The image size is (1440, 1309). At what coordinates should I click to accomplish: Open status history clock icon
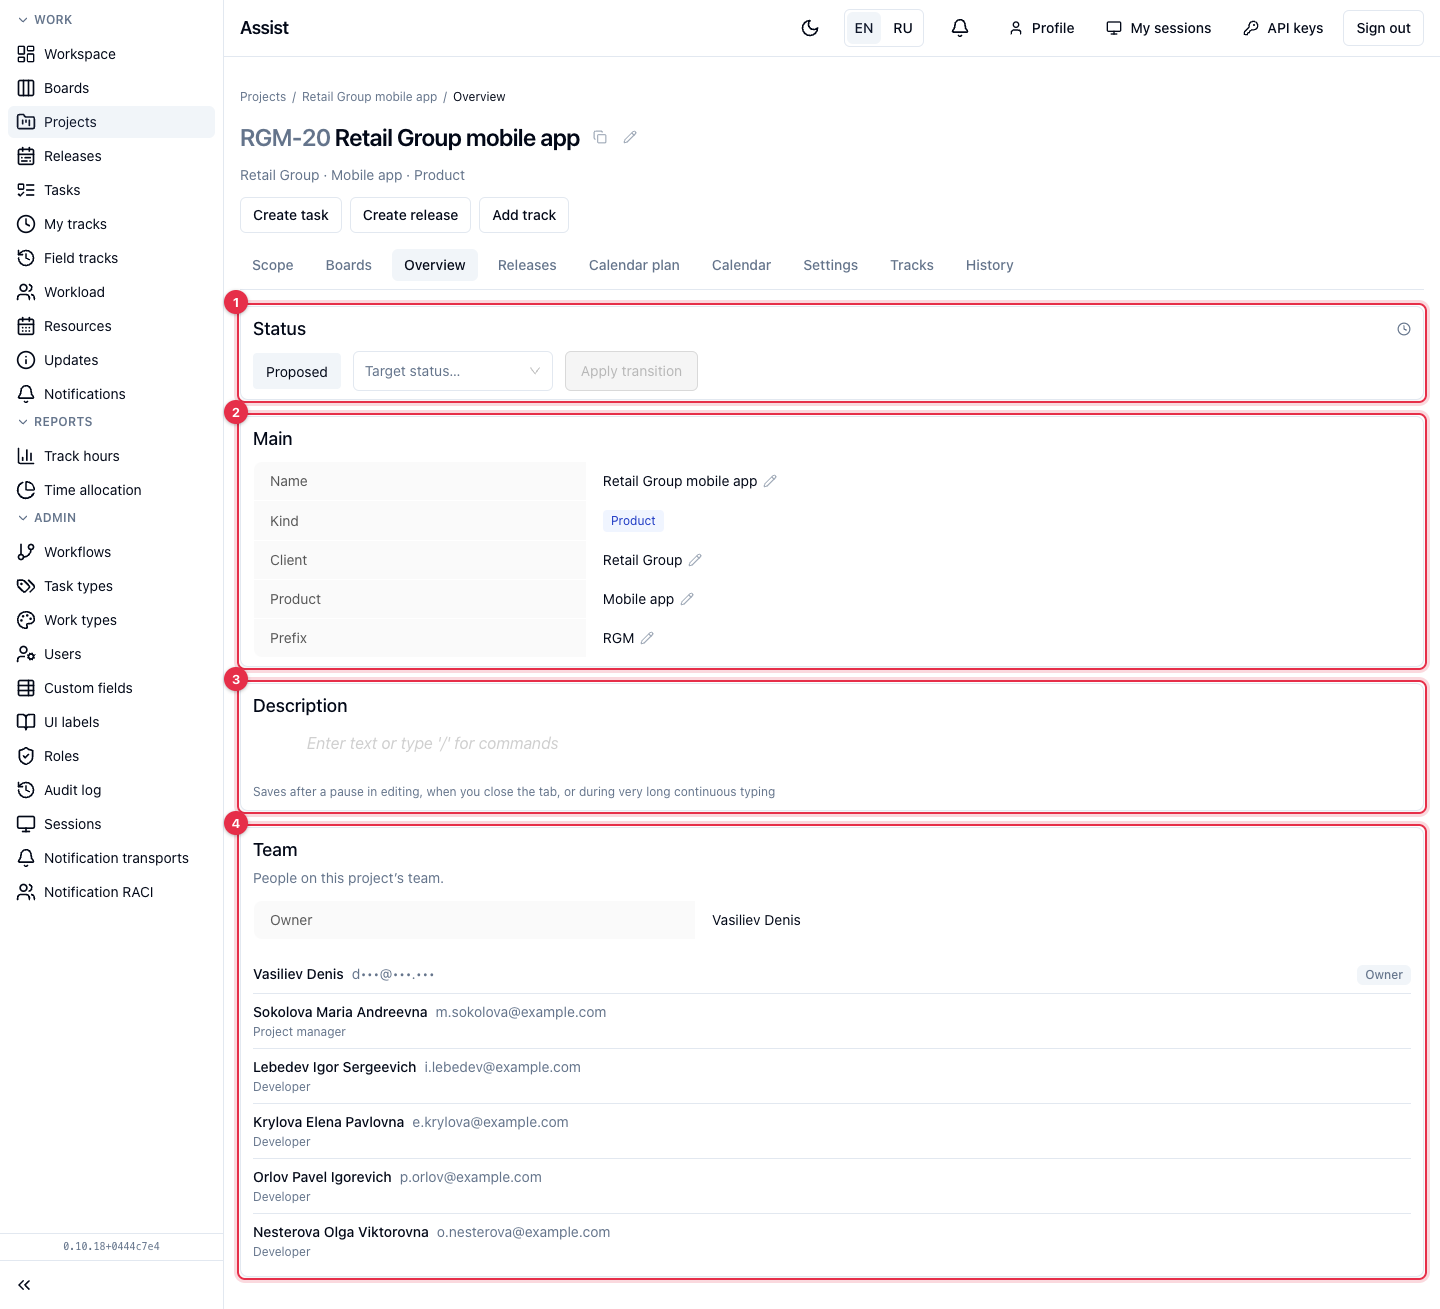[x=1404, y=329]
